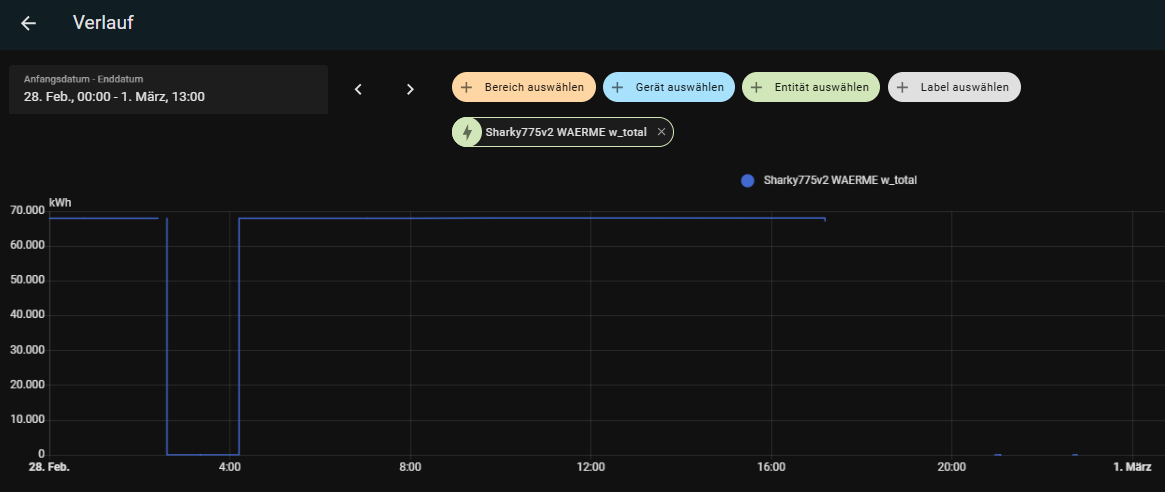Click the 60.000 y-axis label
This screenshot has width=1165, height=492.
pyautogui.click(x=27, y=245)
